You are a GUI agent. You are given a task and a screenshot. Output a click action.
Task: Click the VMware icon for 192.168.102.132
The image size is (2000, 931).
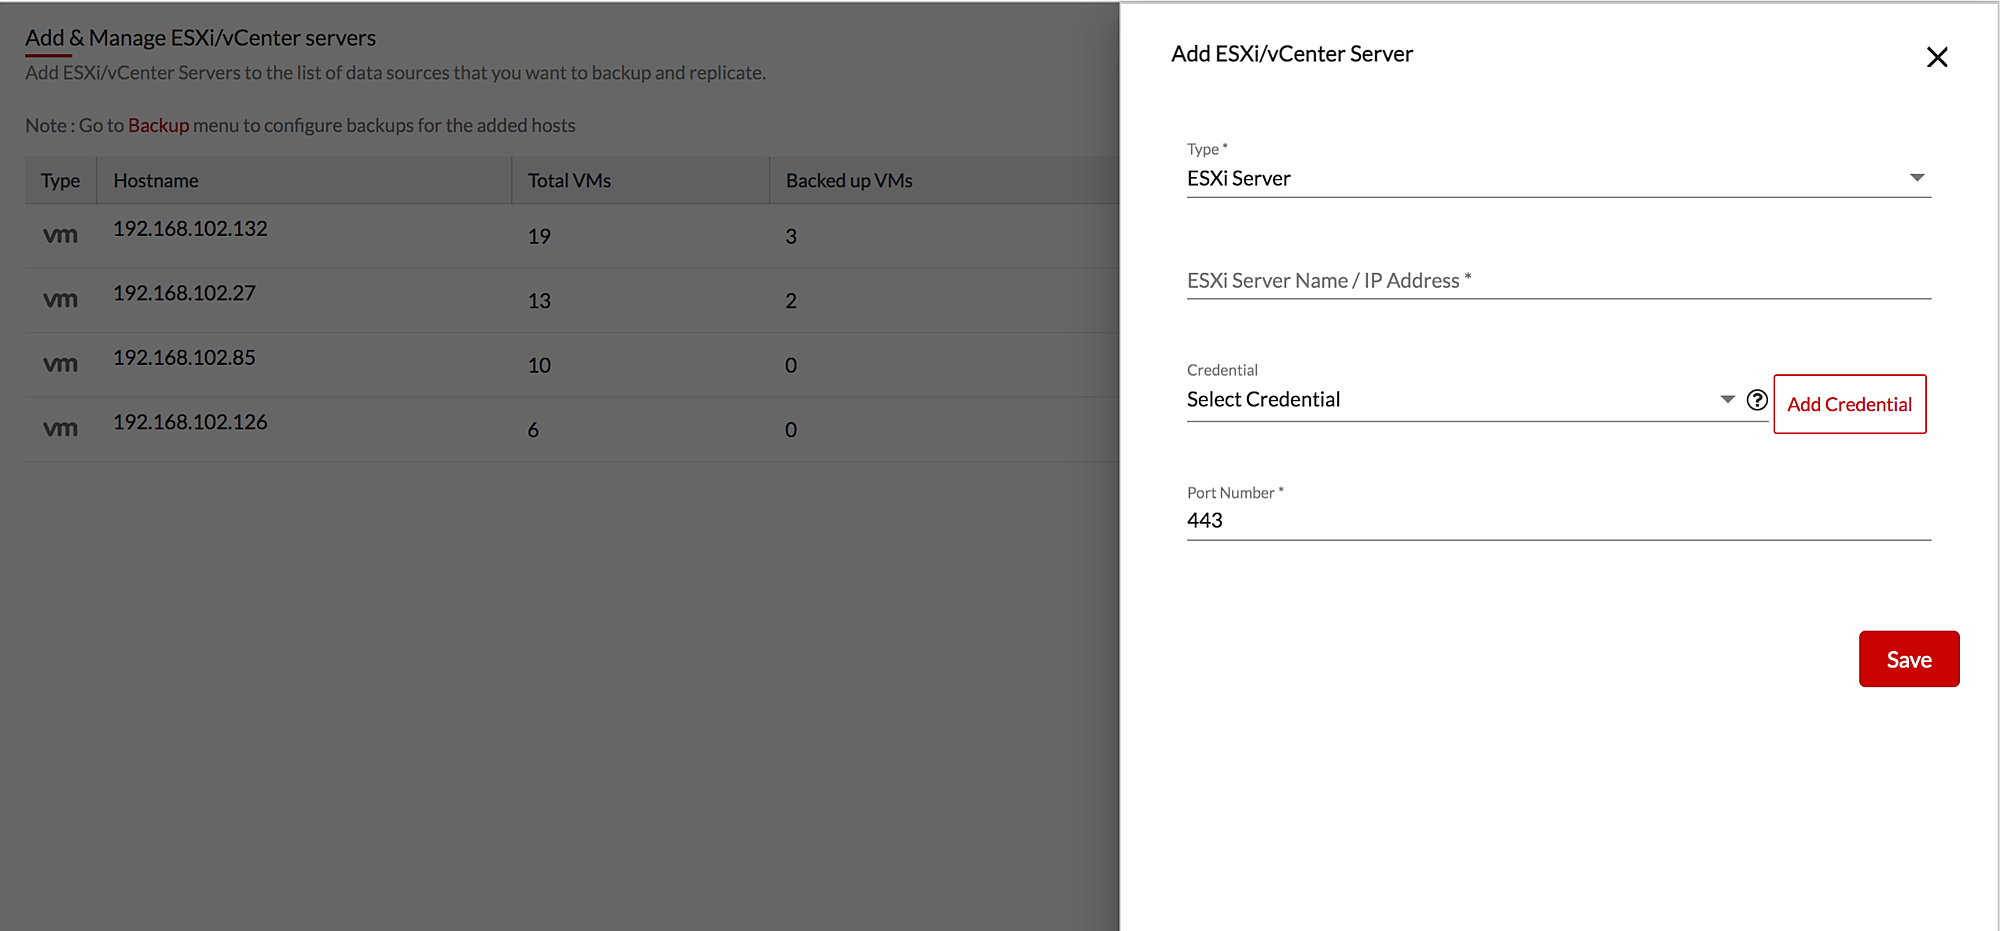(x=60, y=236)
